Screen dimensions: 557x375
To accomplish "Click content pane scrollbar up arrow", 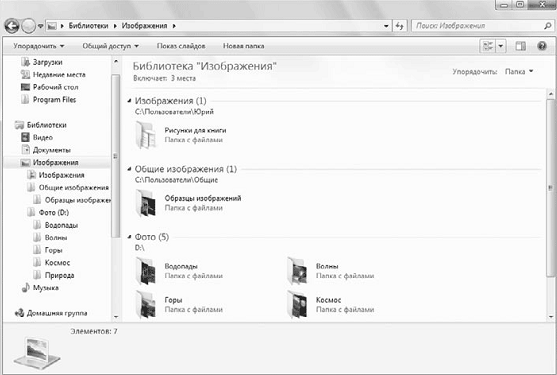I will coord(551,94).
